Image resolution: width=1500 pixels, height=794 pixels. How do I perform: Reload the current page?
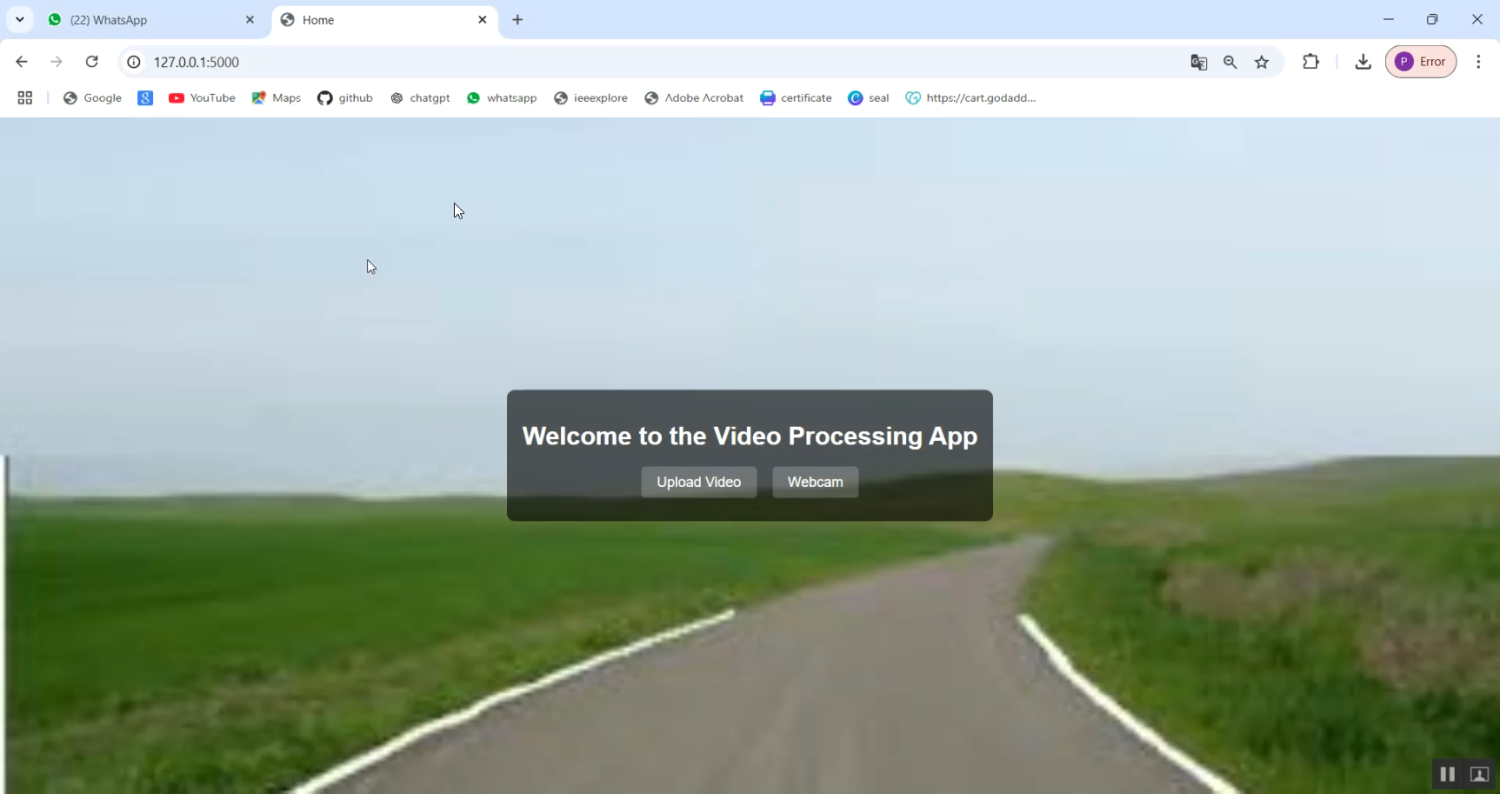[x=92, y=62]
